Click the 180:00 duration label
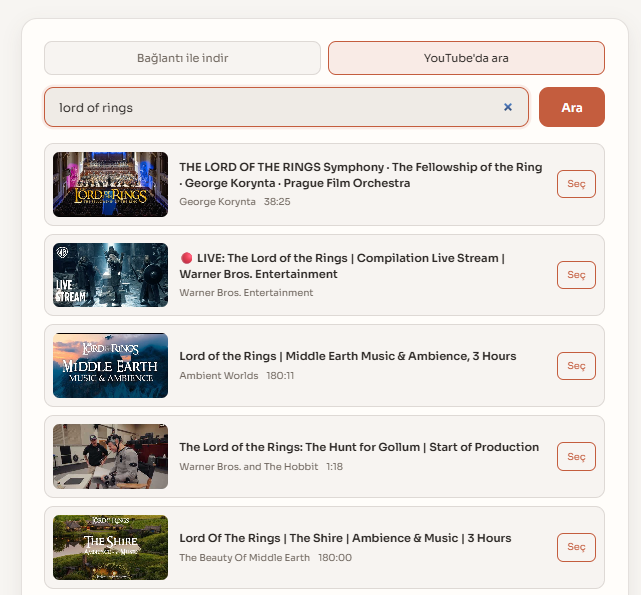Image resolution: width=641 pixels, height=595 pixels. [x=335, y=557]
